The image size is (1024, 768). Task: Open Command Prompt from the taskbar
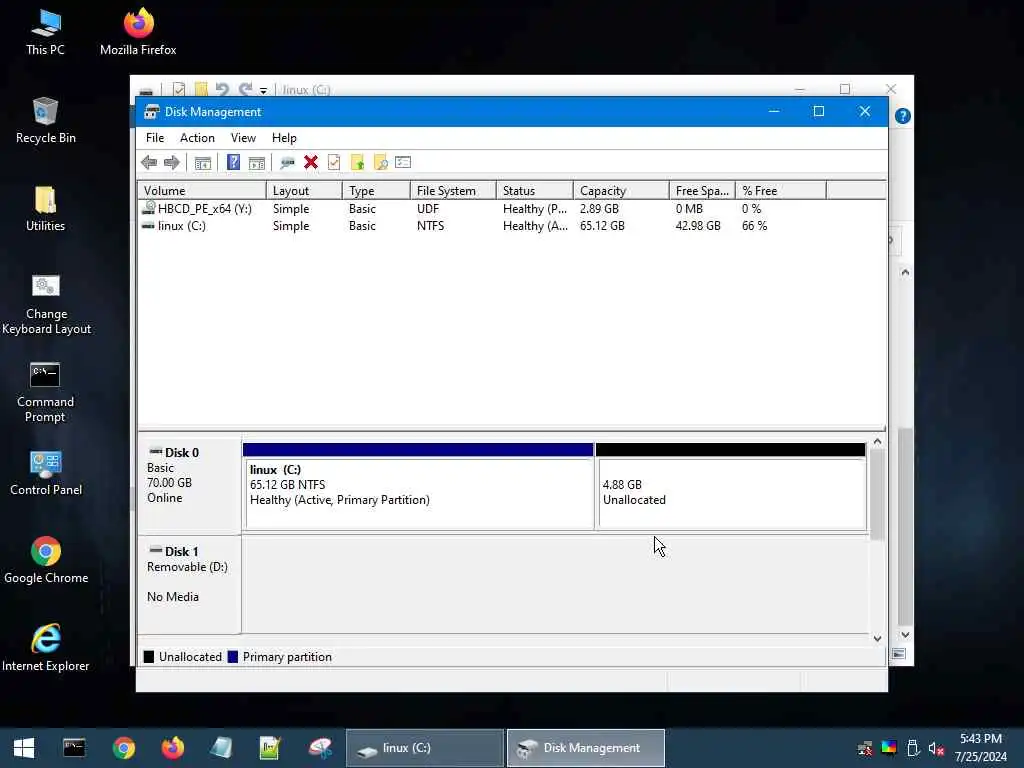74,748
